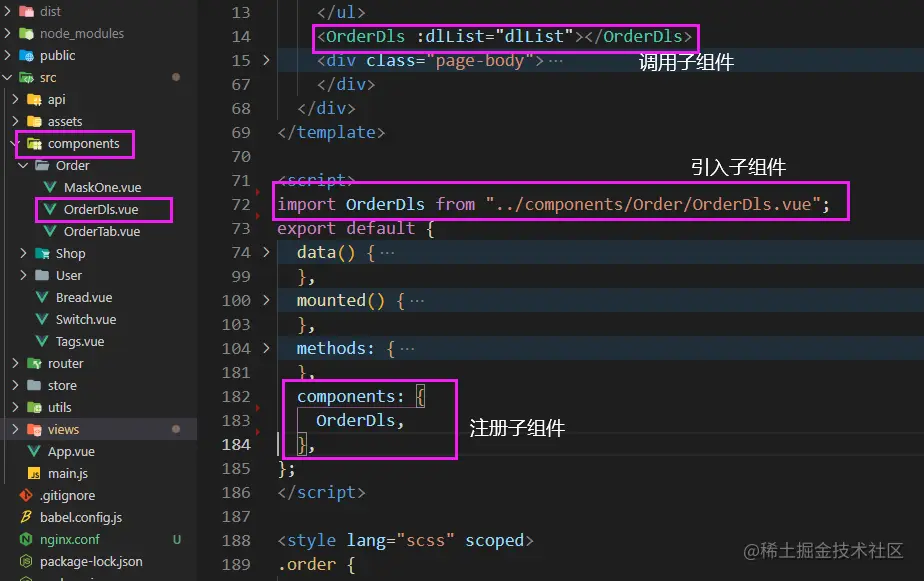Expand the assets folder chevron
This screenshot has height=581, width=924.
16,121
